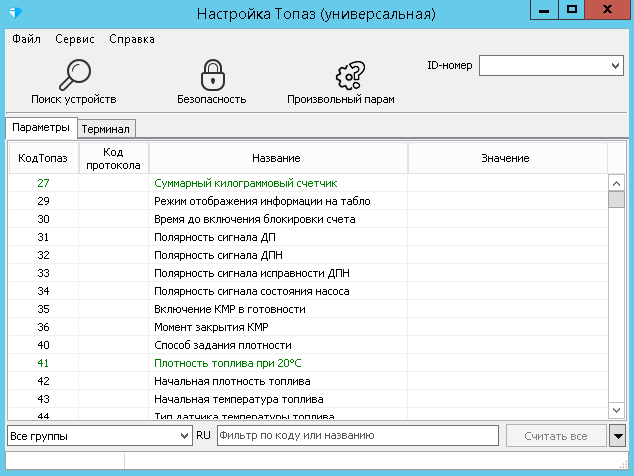Screen dimensions: 634x476
Task: Click code cell 31 in КодТопаз column
Action: (43, 237)
